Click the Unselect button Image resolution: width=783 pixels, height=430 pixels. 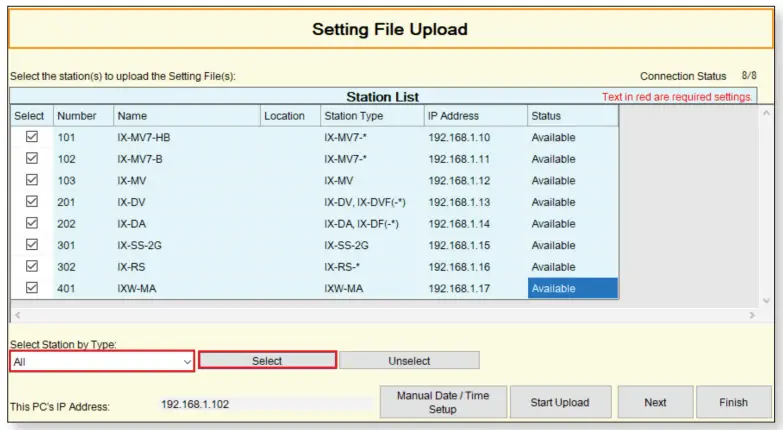point(409,361)
